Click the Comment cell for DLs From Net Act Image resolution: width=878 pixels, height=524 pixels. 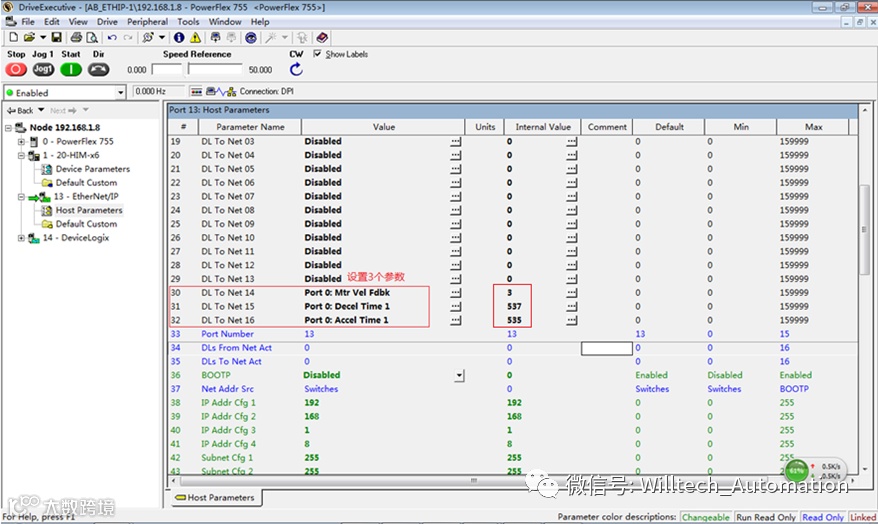607,348
